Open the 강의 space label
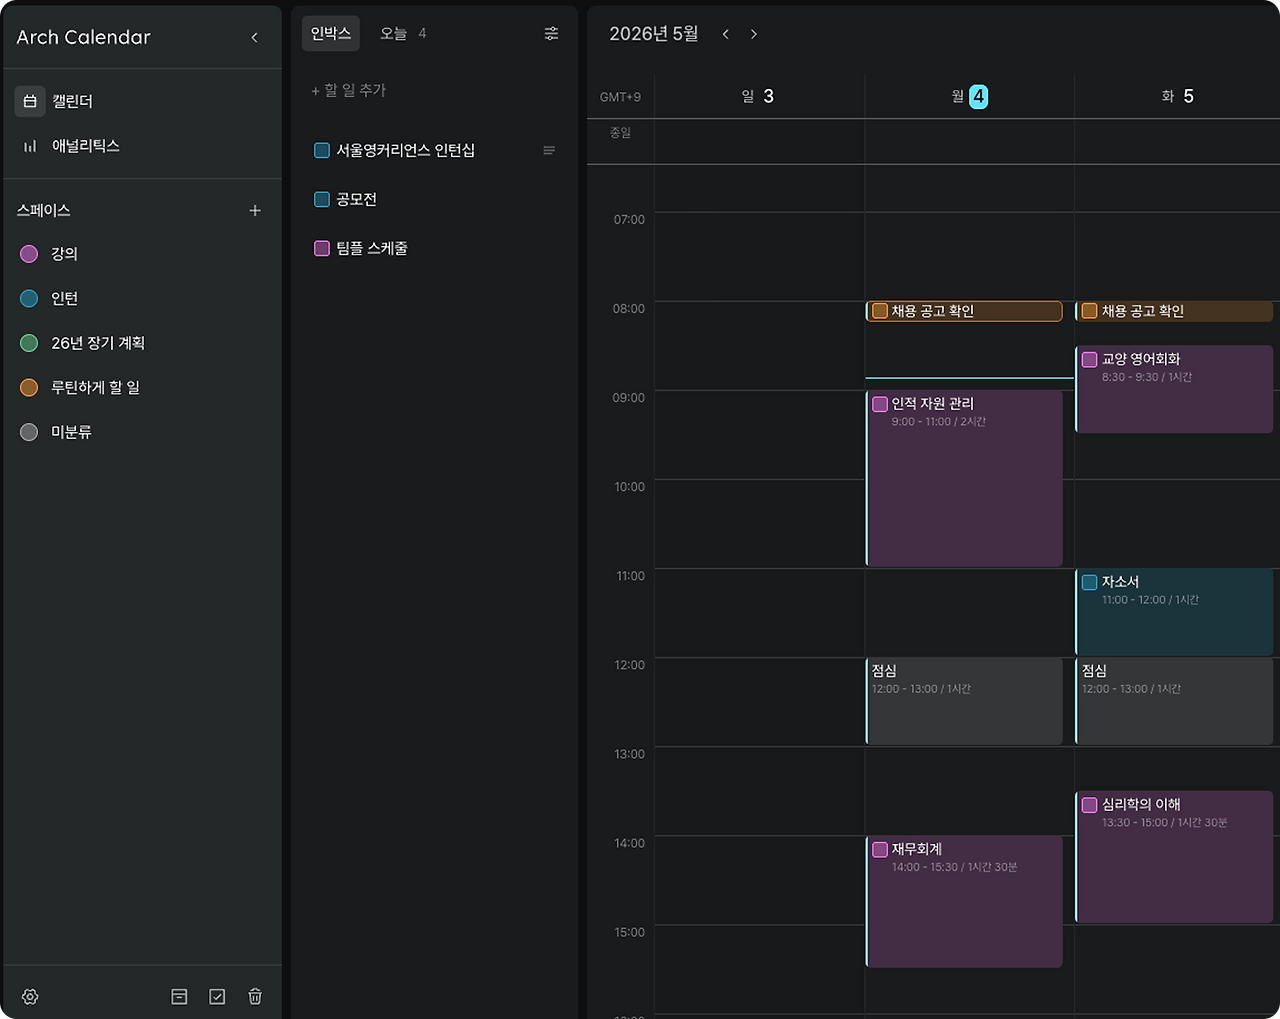Viewport: 1280px width, 1019px height. pos(65,254)
